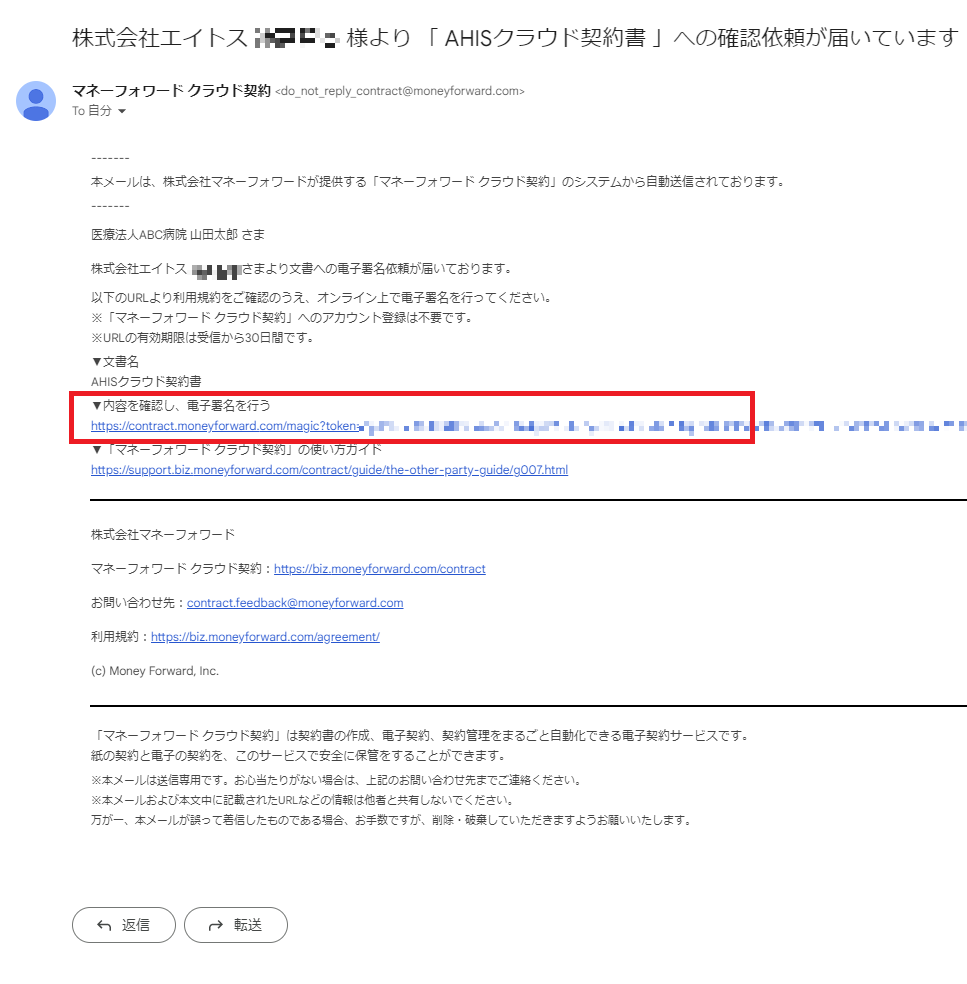The image size is (967, 984).
Task: Click the ▼文書名 label
Action: [x=115, y=361]
